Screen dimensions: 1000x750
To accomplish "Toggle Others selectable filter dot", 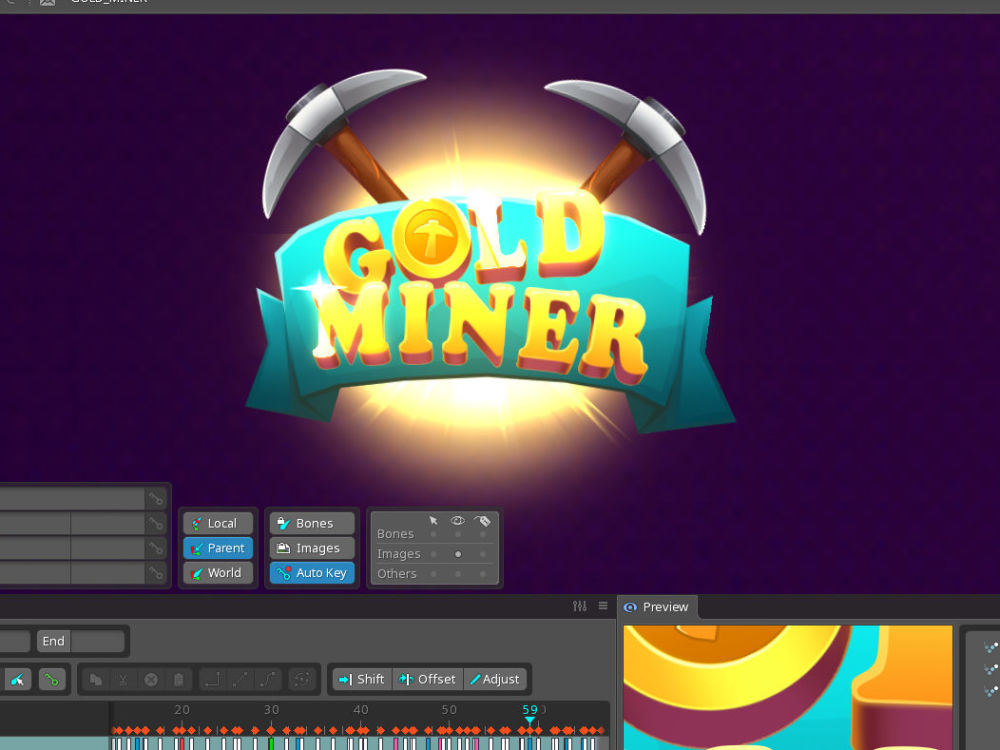I will point(434,574).
